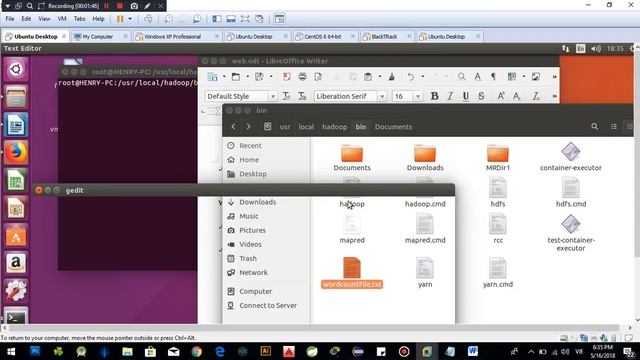
Task: Select the wordcountFile.txt file
Action: (x=352, y=273)
